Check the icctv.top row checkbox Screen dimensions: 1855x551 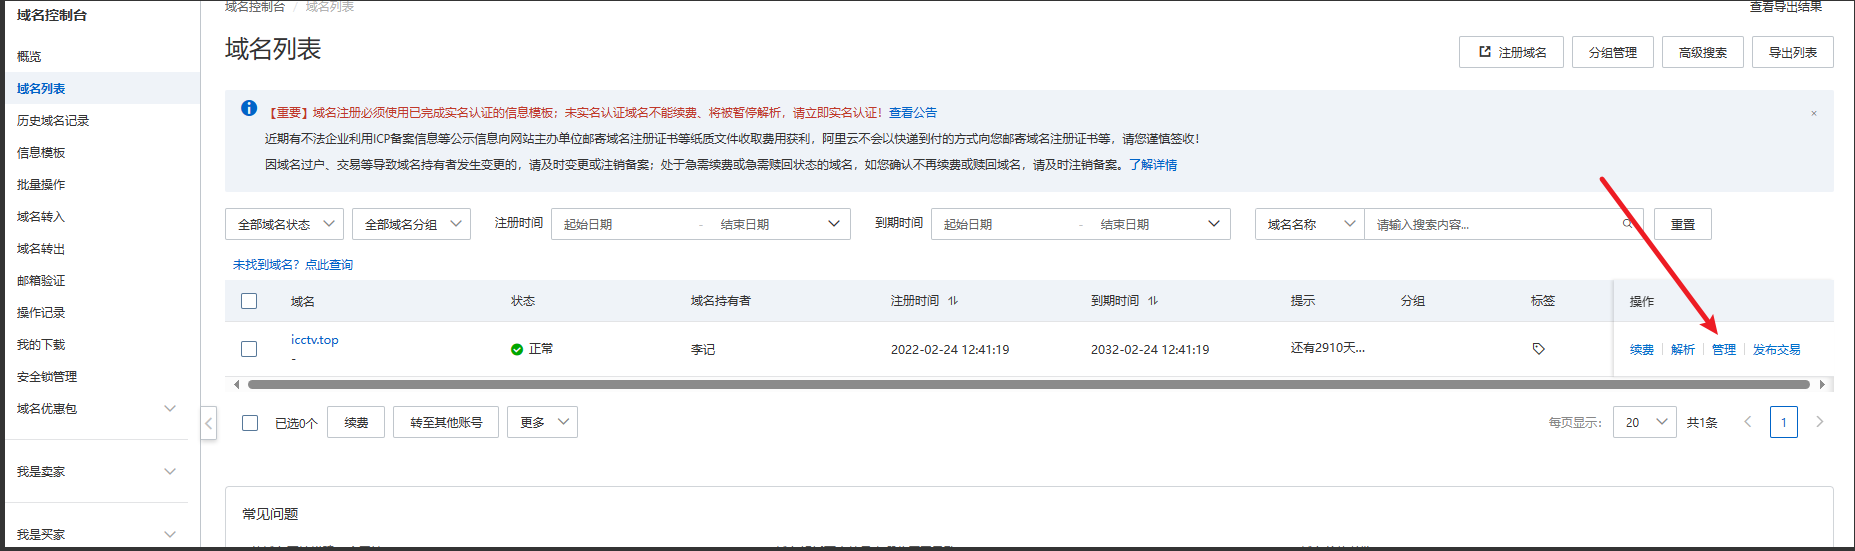click(249, 349)
